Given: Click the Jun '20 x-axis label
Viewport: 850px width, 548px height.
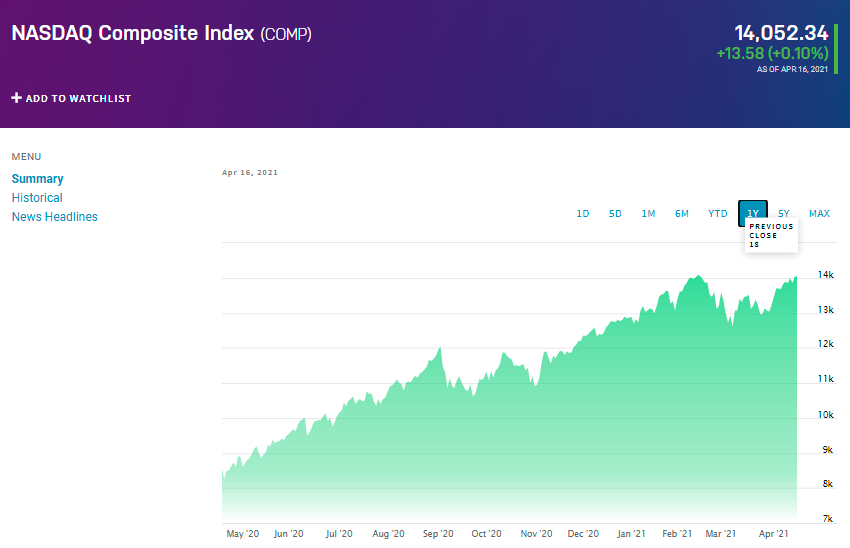Looking at the screenshot, I should [288, 534].
